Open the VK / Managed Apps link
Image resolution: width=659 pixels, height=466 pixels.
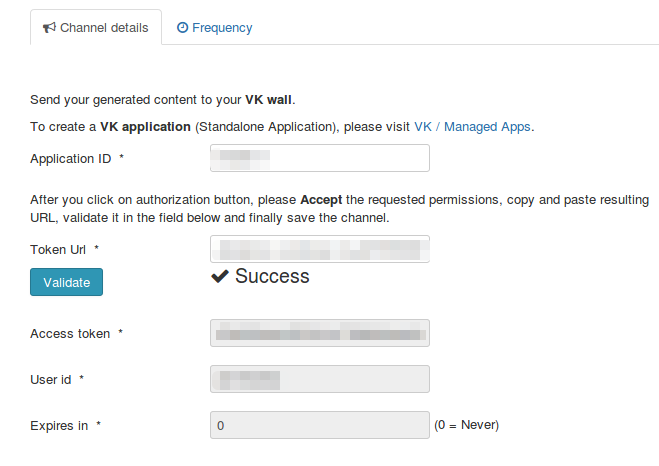[472, 127]
